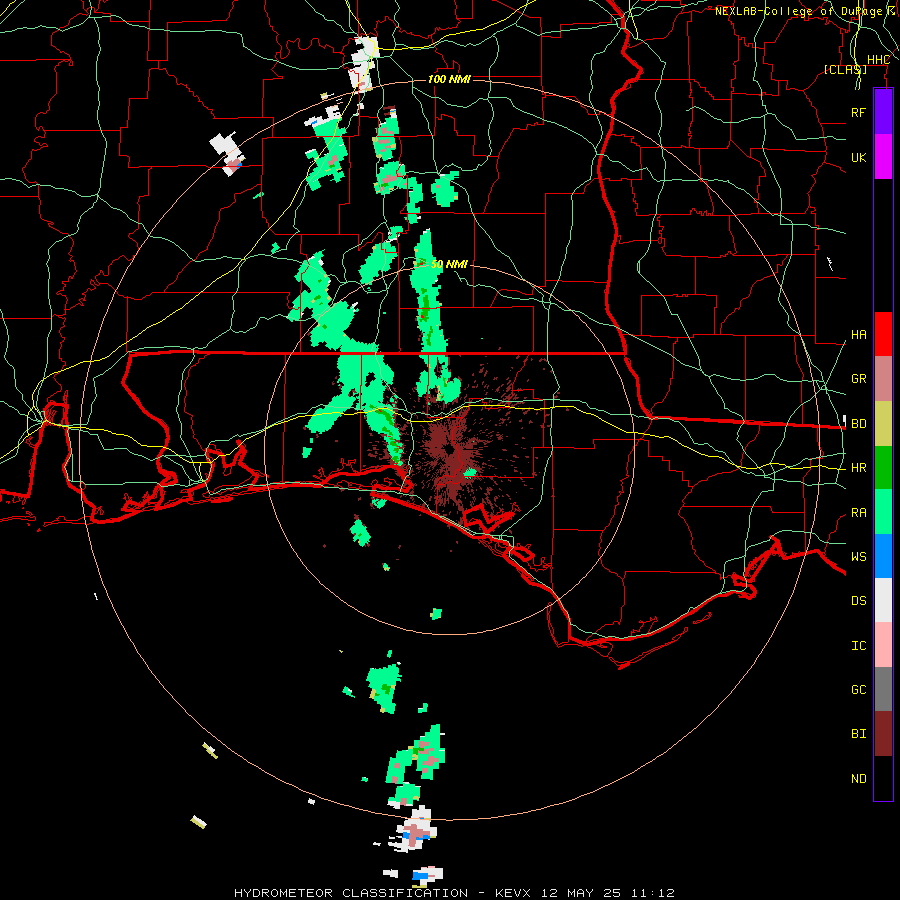900x900 pixels.
Task: Select the GC gray legend swatch
Action: point(883,689)
